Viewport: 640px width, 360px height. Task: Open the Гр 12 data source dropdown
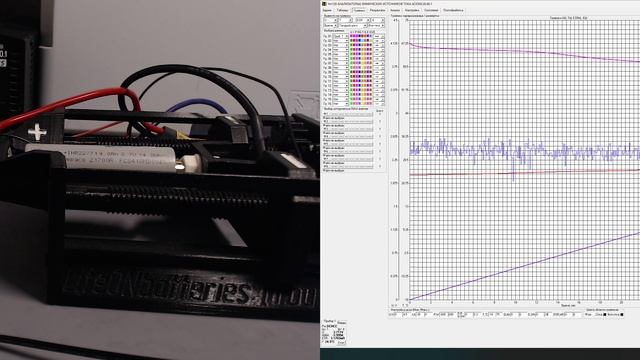(340, 86)
